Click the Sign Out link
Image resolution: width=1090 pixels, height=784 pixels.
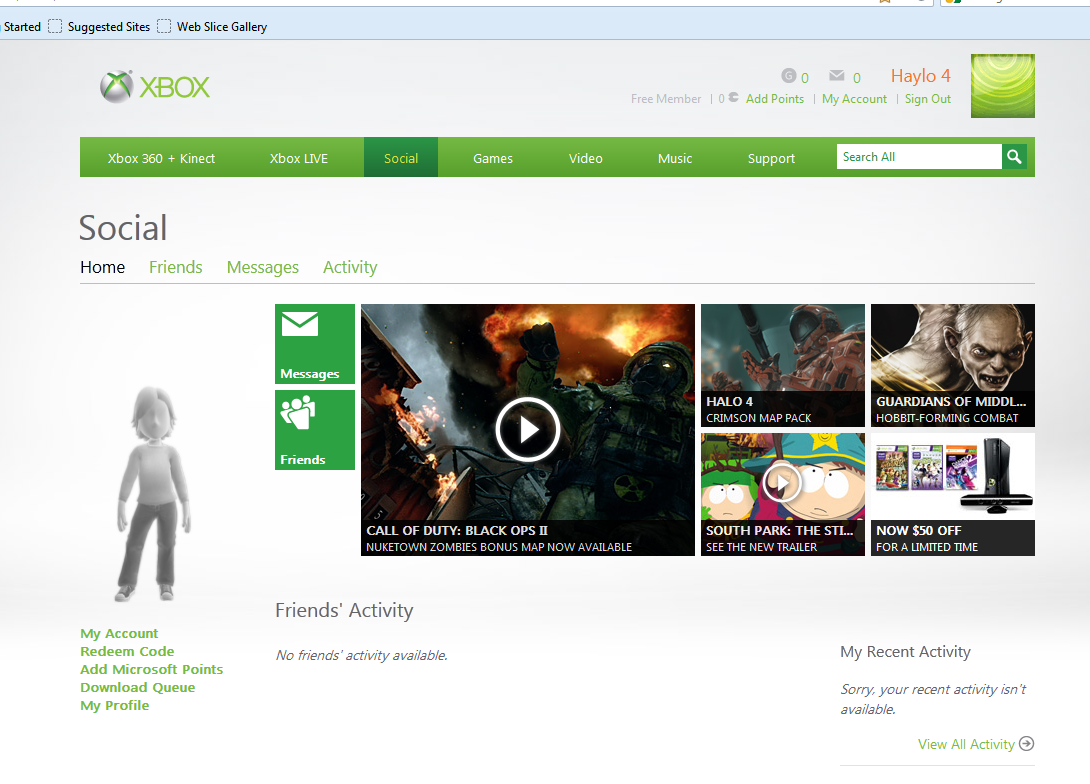pos(927,99)
